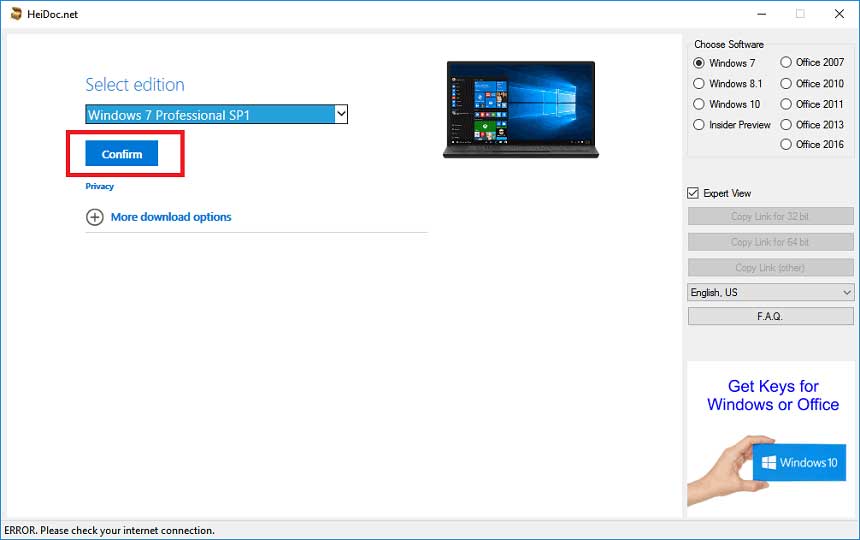Click Copy Link for 64 bit button
860x540 pixels.
[771, 242]
